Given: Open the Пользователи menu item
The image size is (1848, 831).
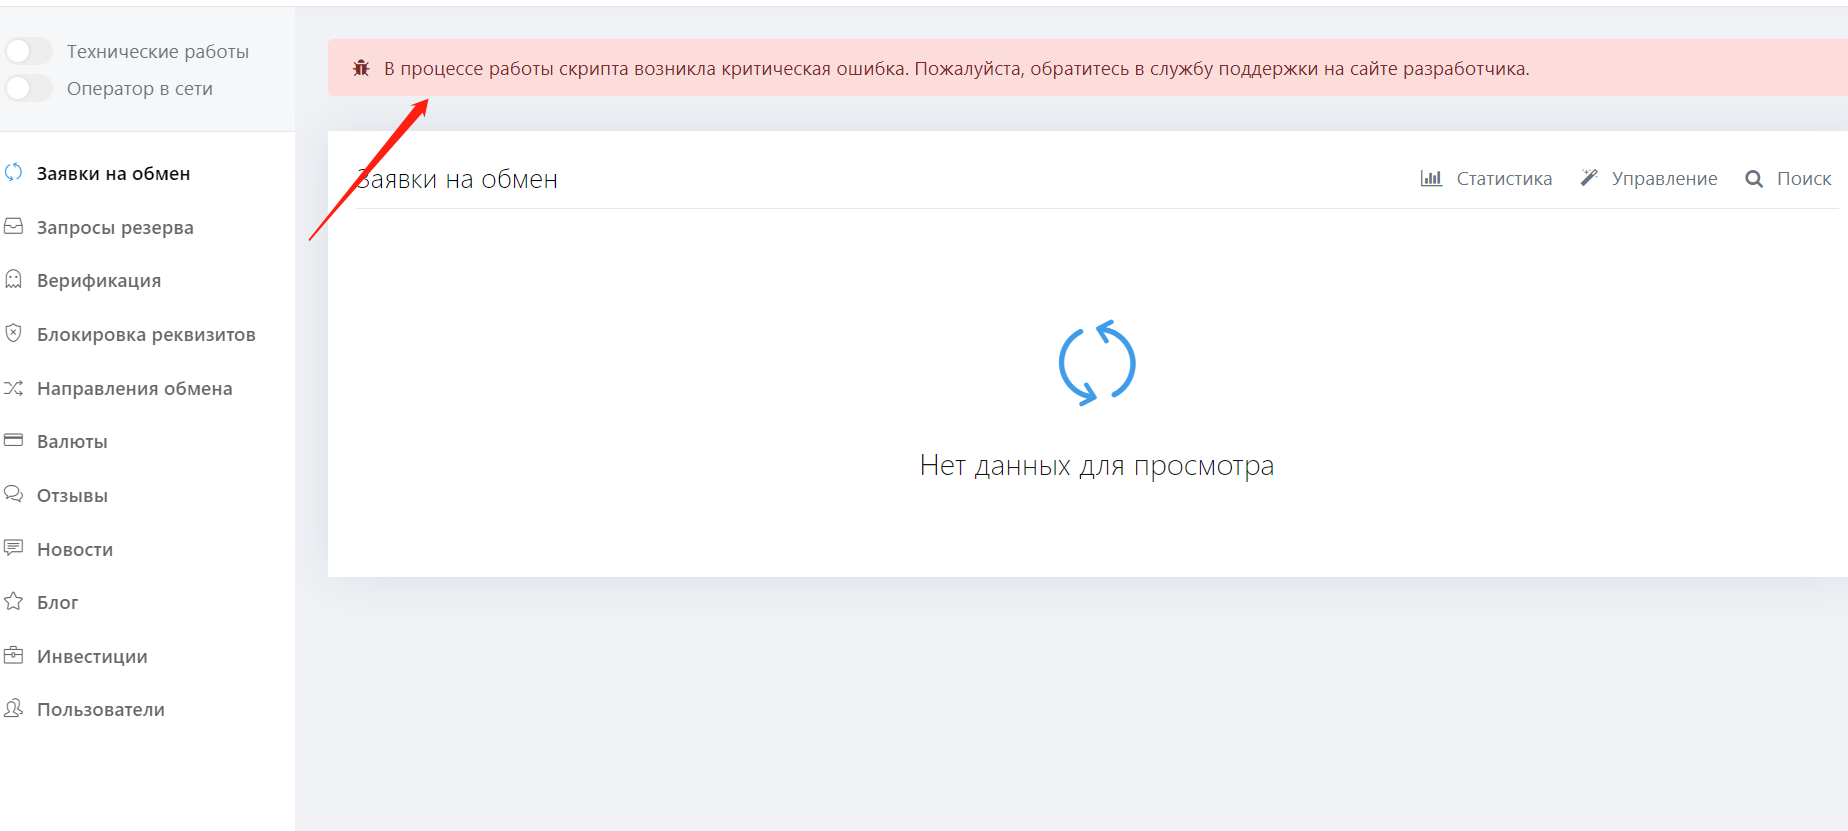Looking at the screenshot, I should coord(101,709).
